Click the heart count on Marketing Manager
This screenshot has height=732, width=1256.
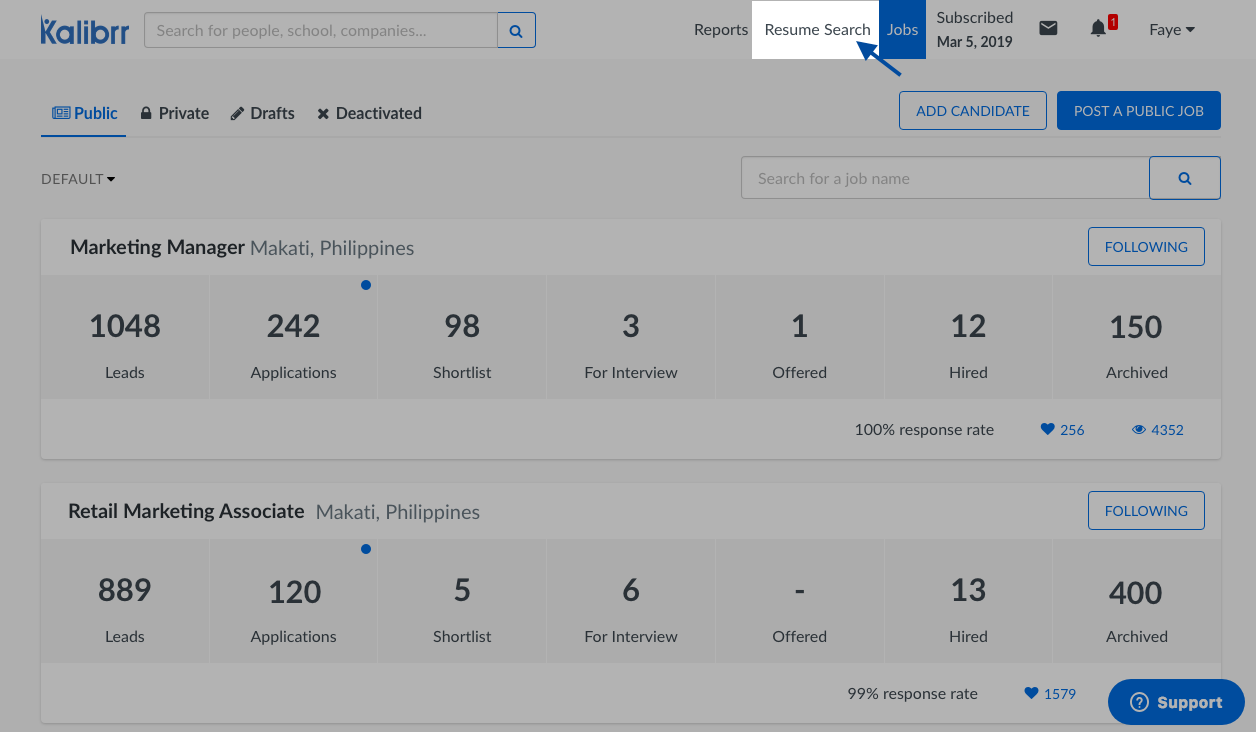(1062, 430)
